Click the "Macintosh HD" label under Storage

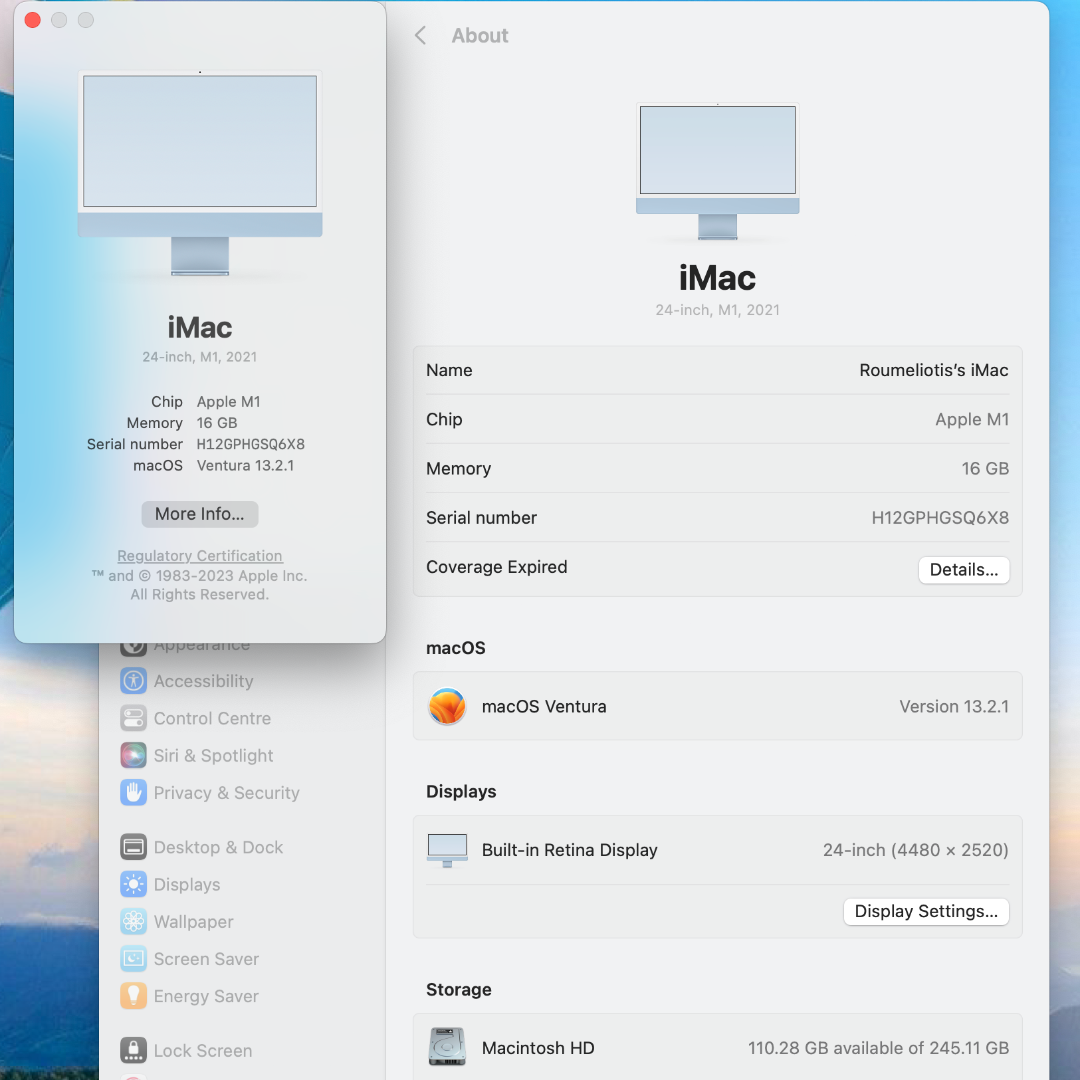point(538,1048)
